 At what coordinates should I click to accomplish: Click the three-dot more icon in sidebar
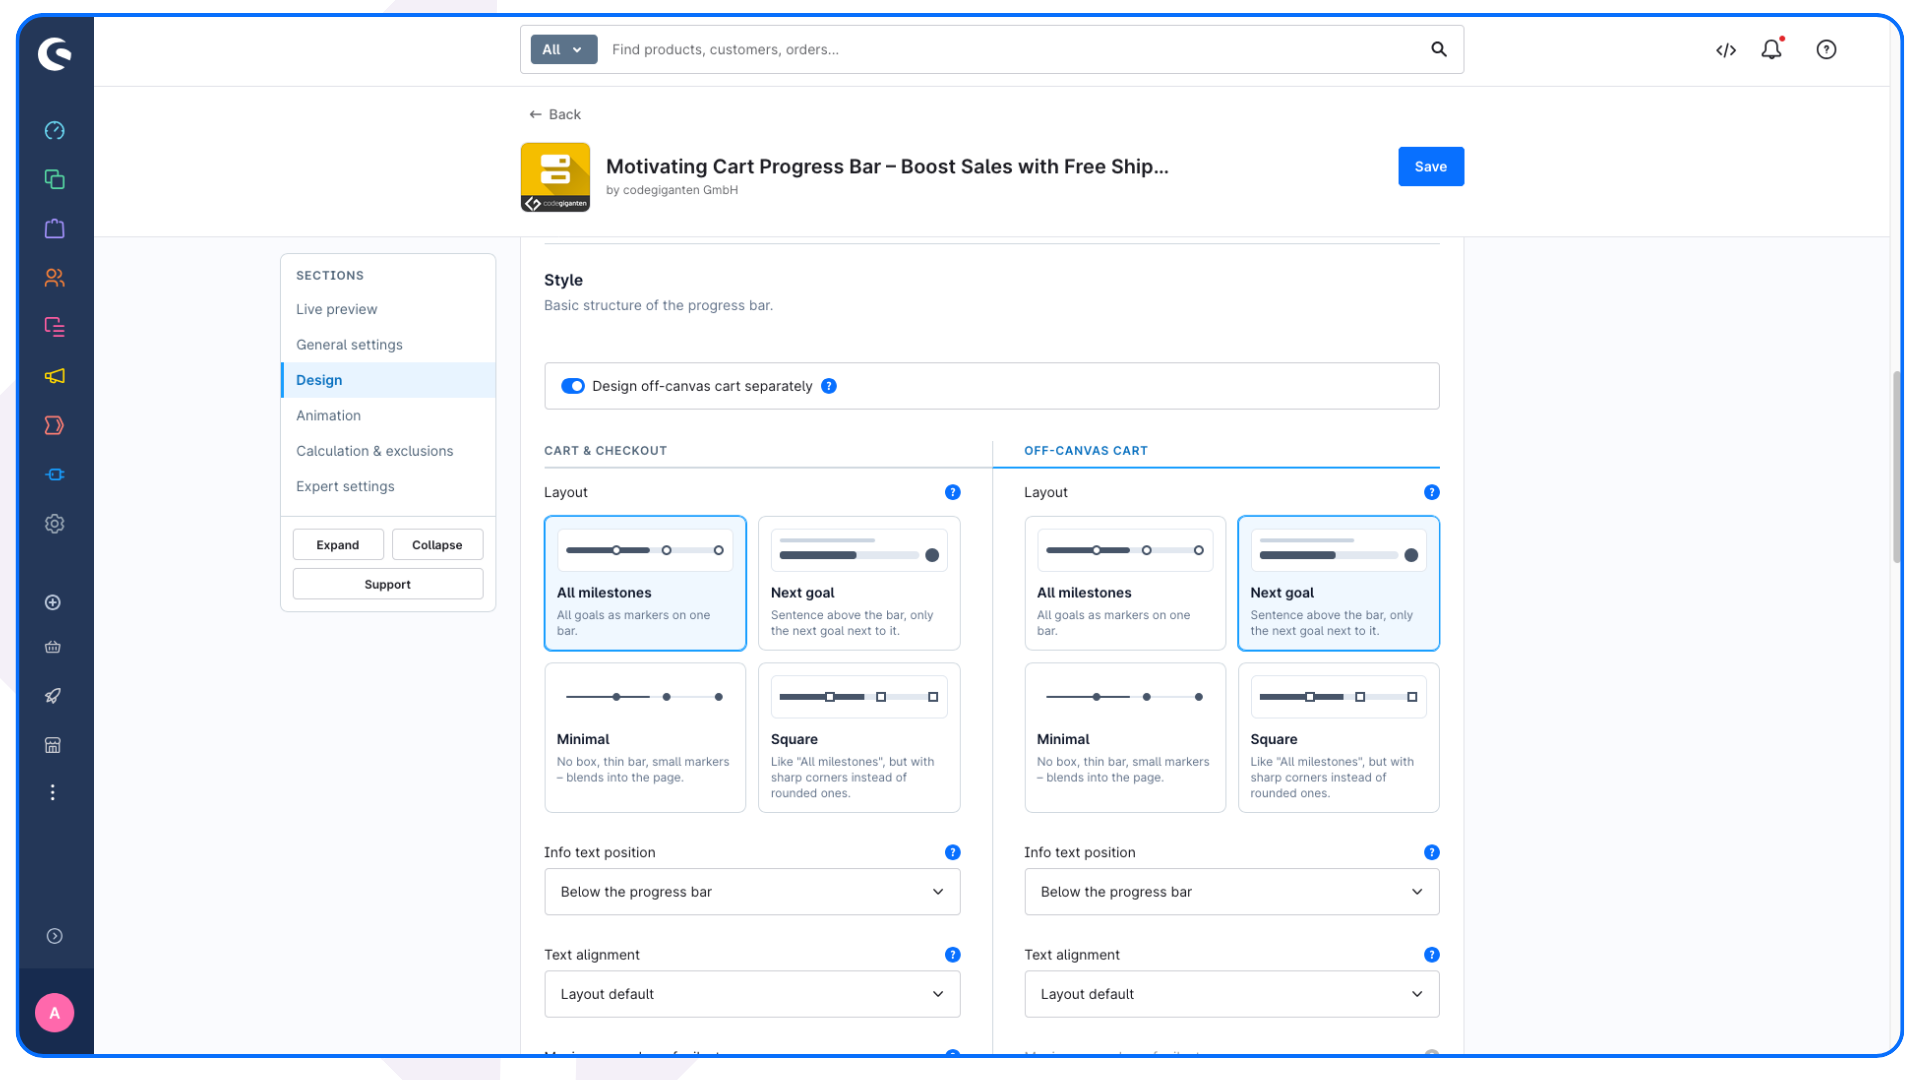(x=53, y=793)
